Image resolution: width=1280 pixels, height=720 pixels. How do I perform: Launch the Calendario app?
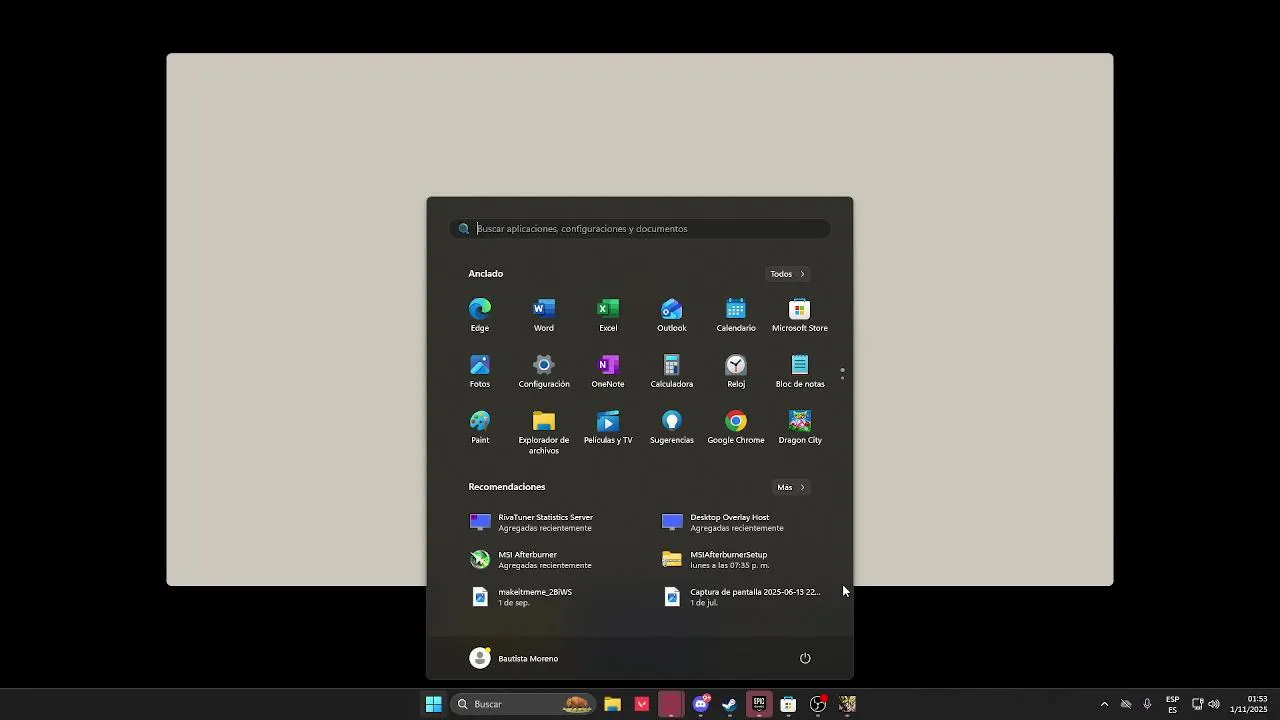(x=736, y=314)
